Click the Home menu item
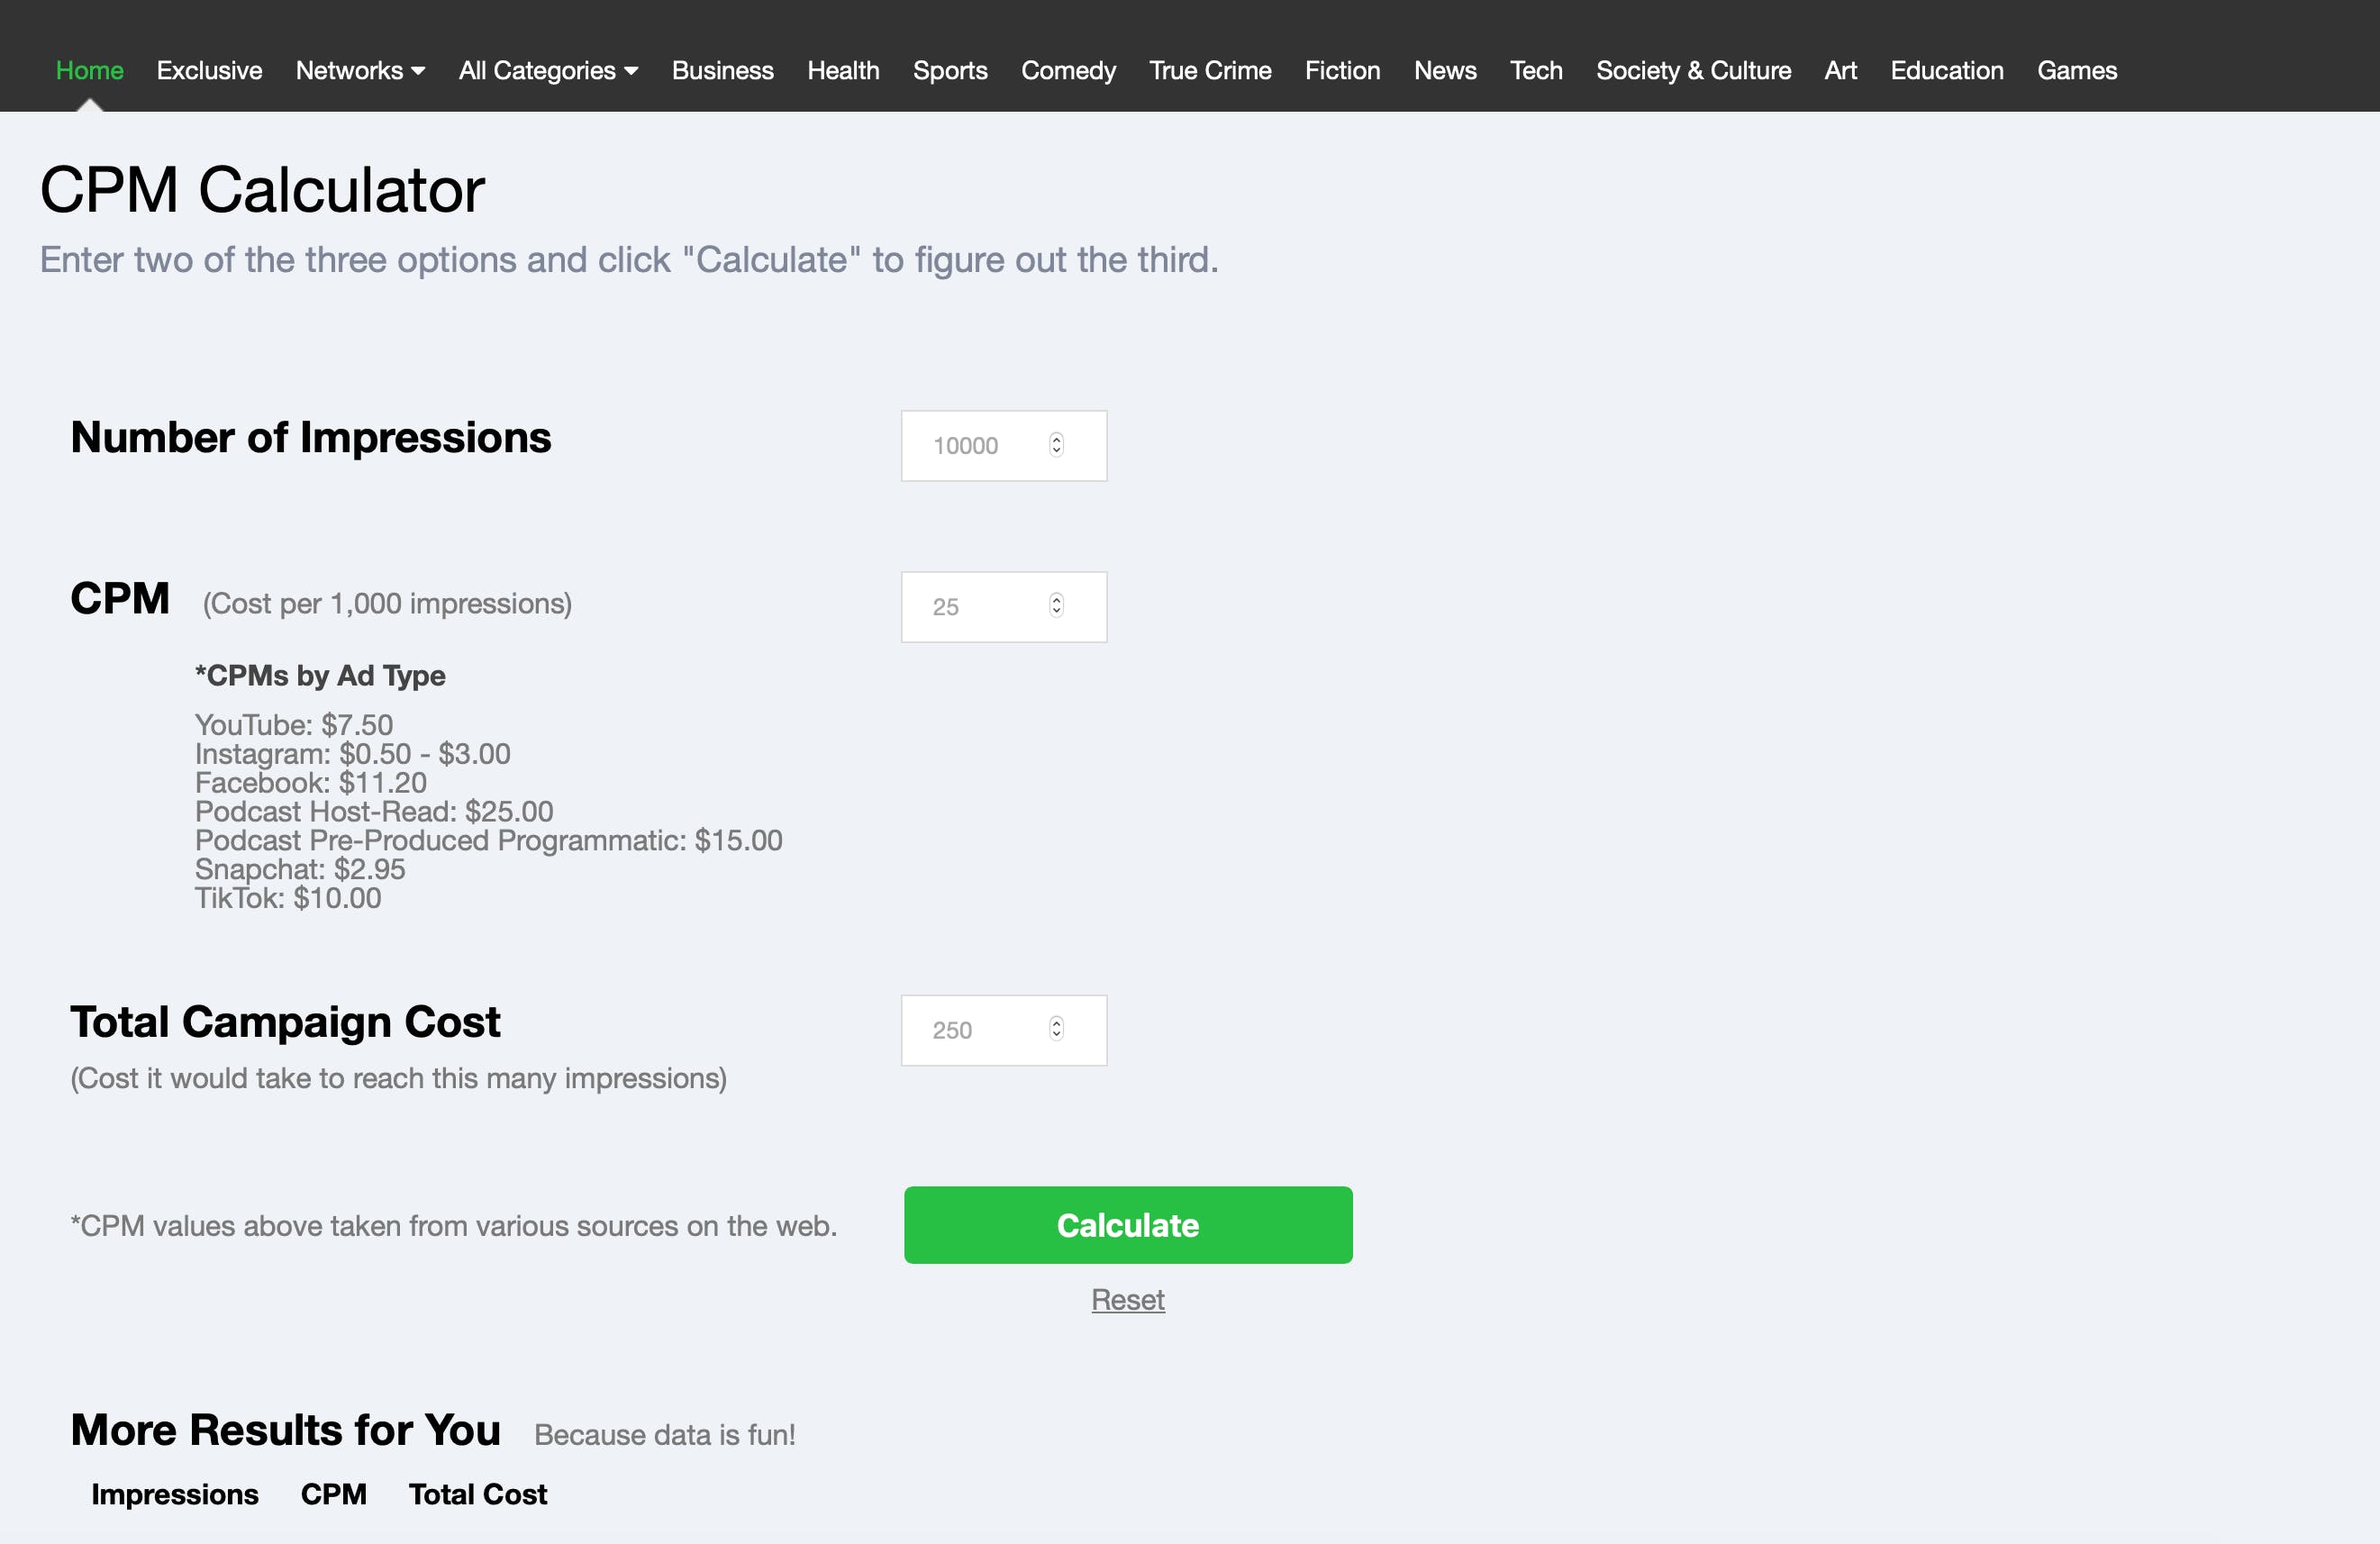The height and width of the screenshot is (1544, 2380). tap(88, 71)
